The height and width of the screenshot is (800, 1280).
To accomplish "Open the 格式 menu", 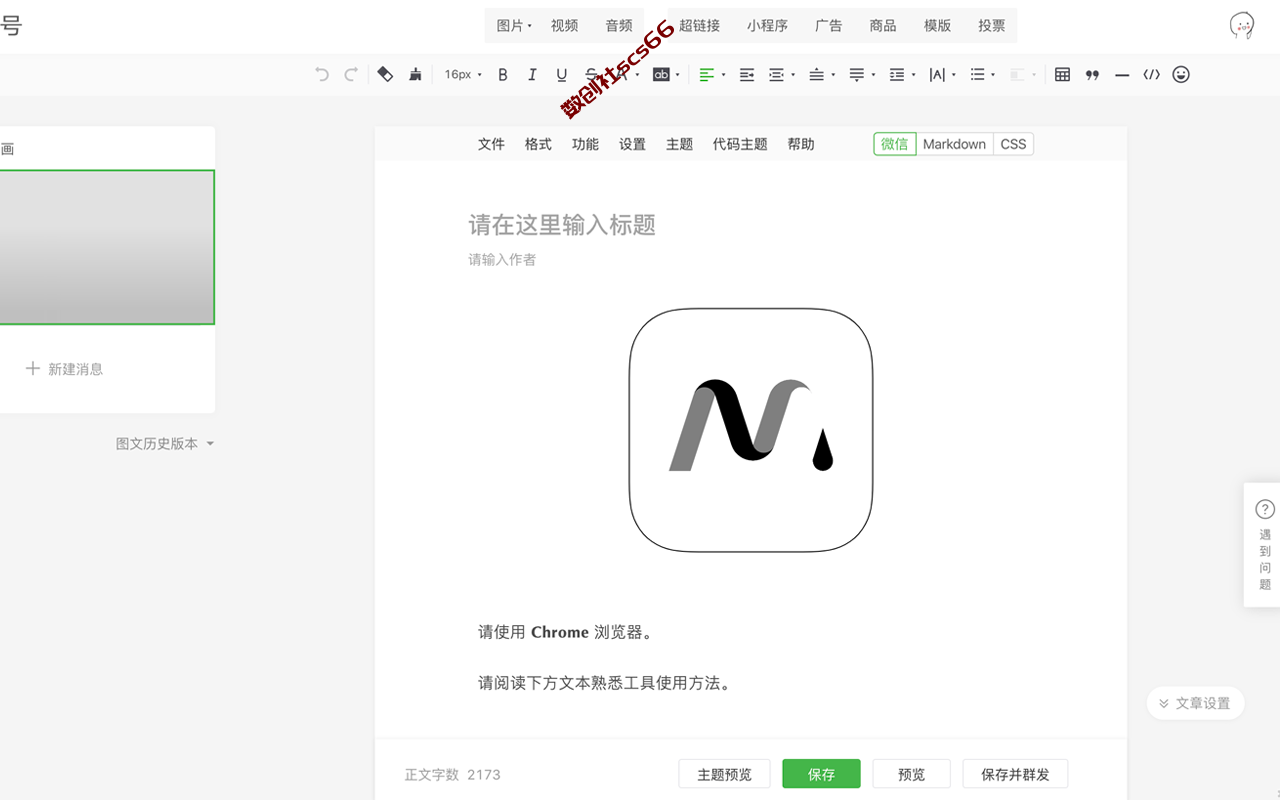I will [x=538, y=144].
